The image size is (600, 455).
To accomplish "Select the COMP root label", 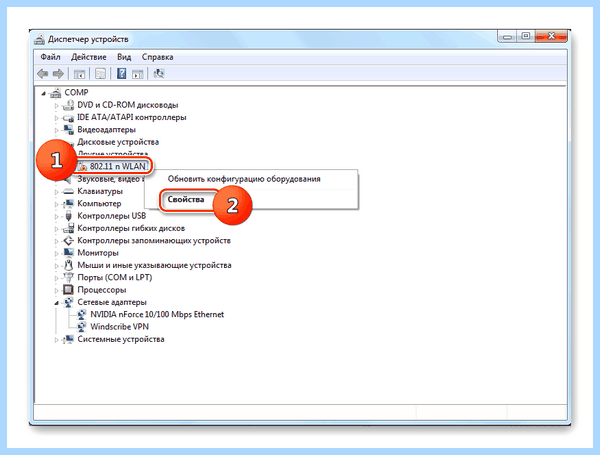I will coord(76,93).
